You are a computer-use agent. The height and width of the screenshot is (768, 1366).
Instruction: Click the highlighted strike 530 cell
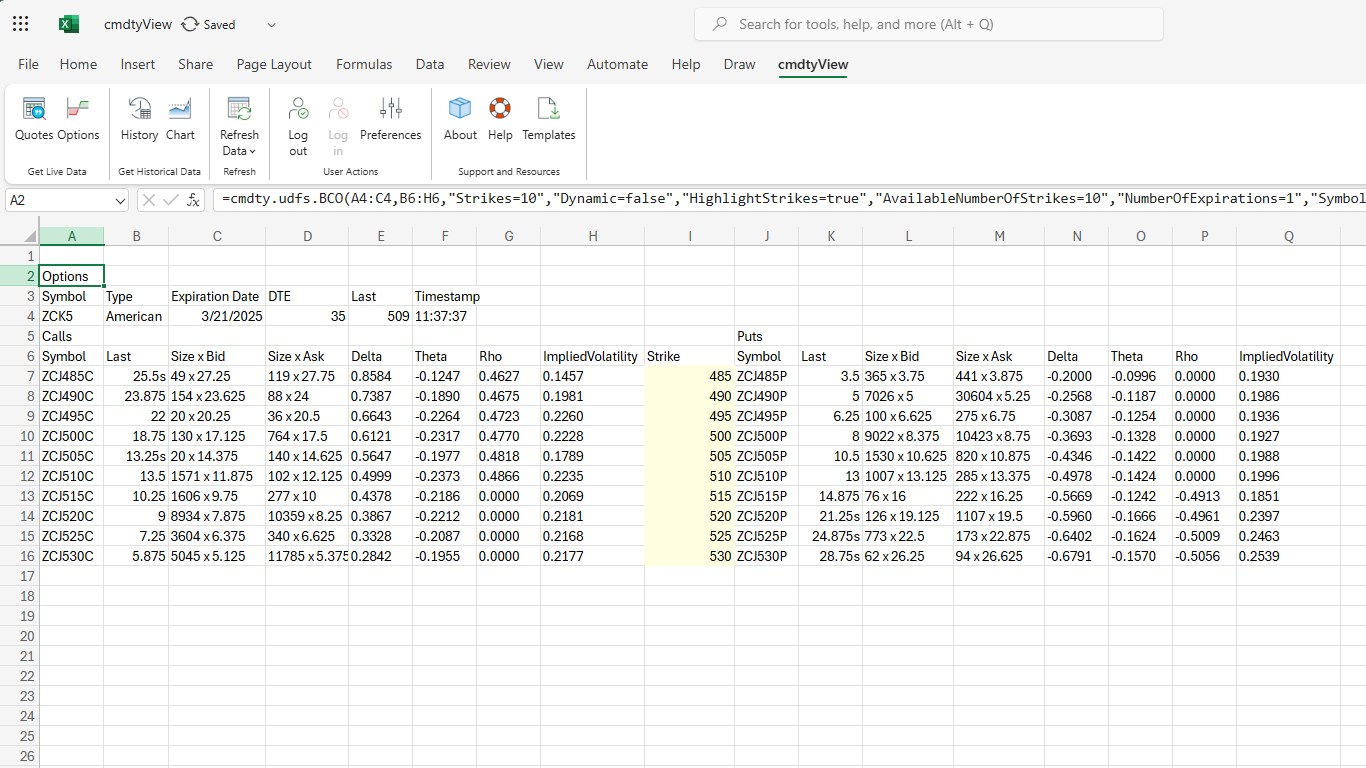[689, 556]
